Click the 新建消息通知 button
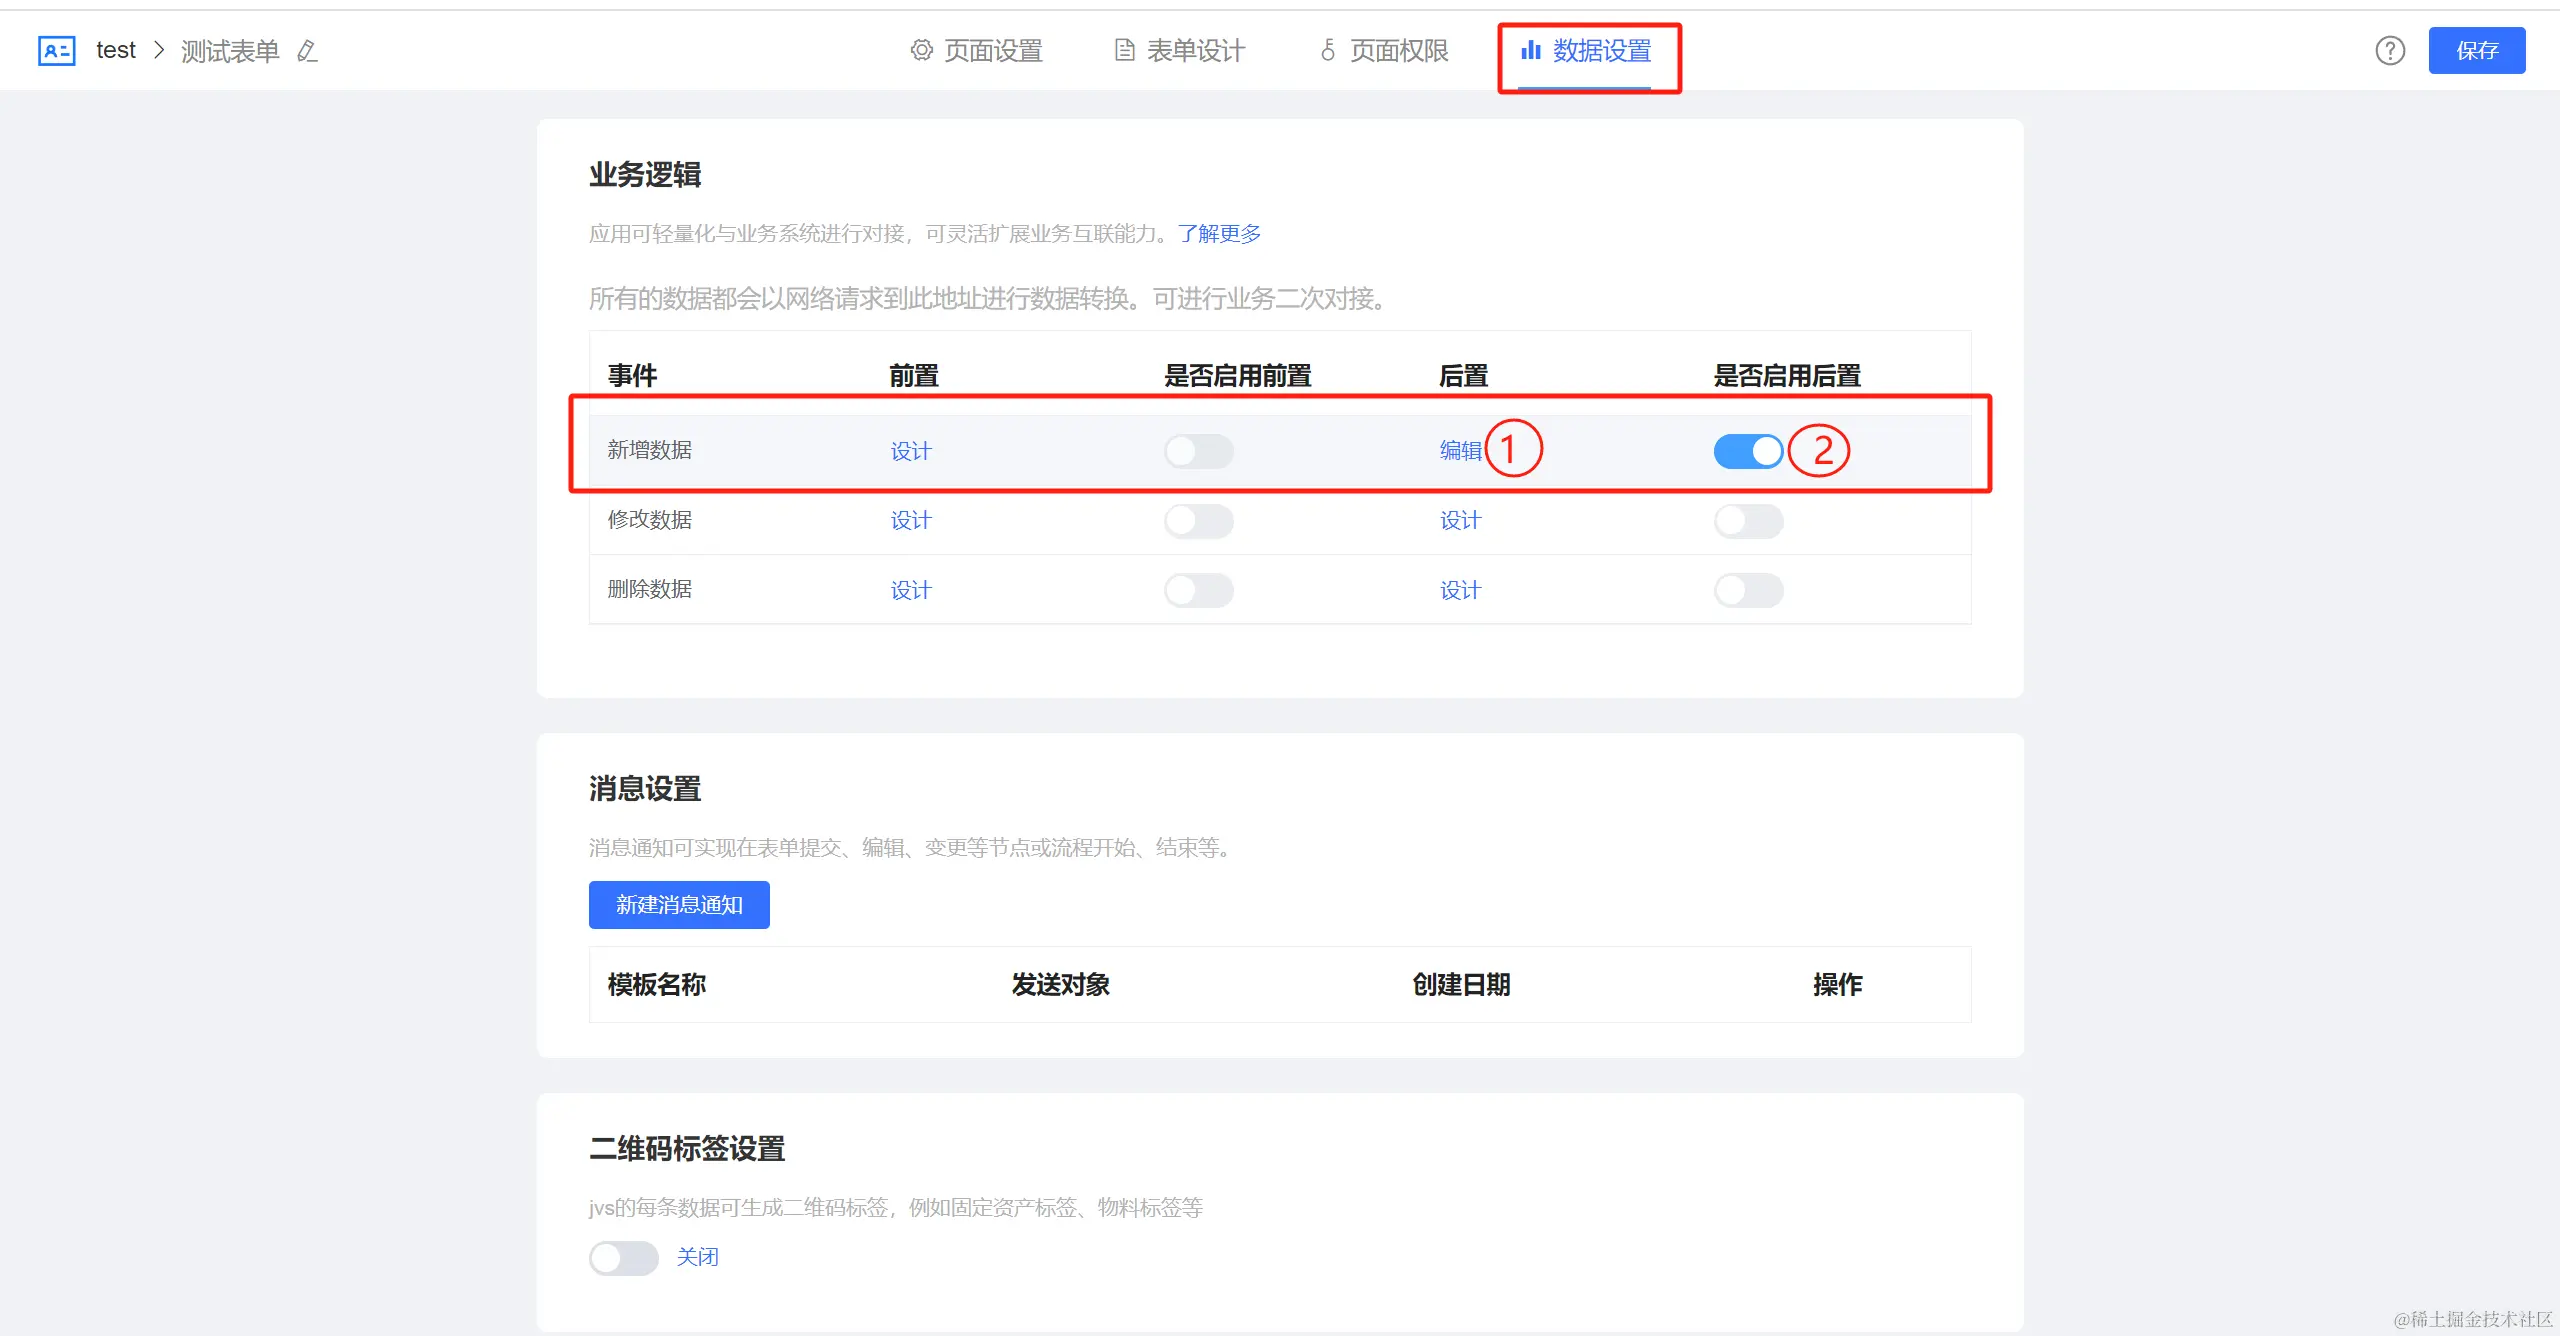2560x1336 pixels. 679,905
